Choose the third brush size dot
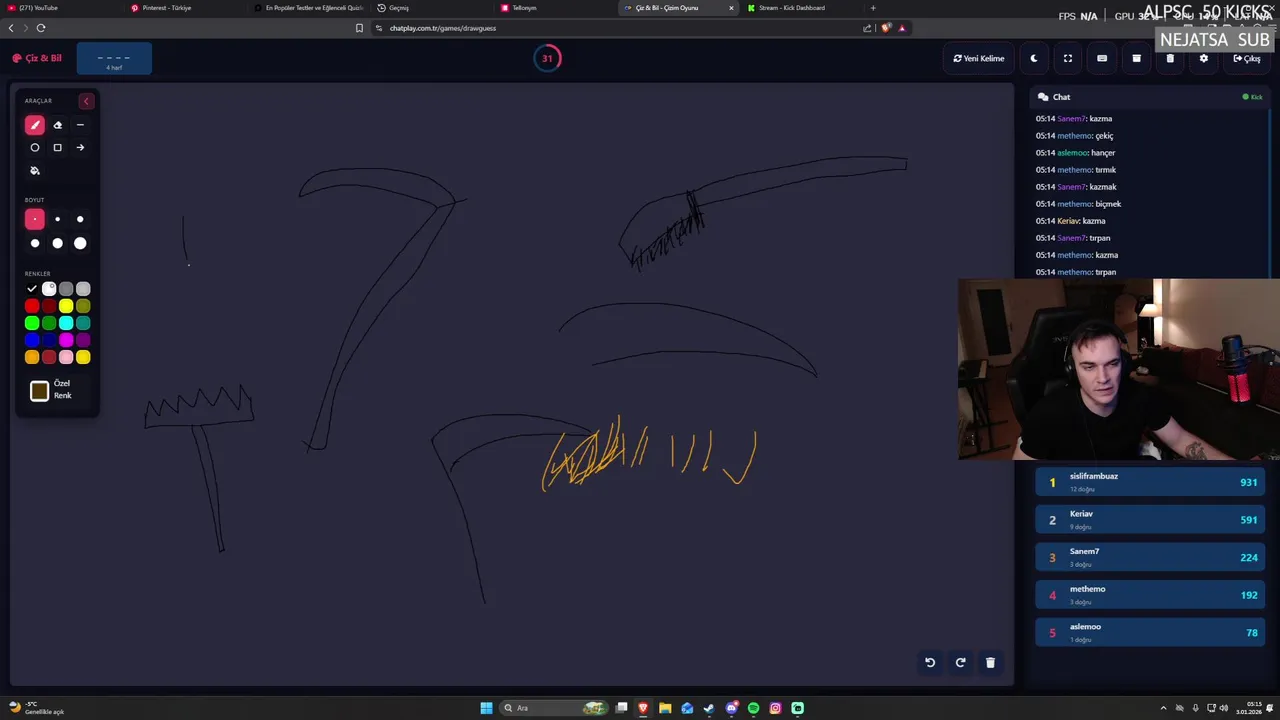 click(x=80, y=219)
